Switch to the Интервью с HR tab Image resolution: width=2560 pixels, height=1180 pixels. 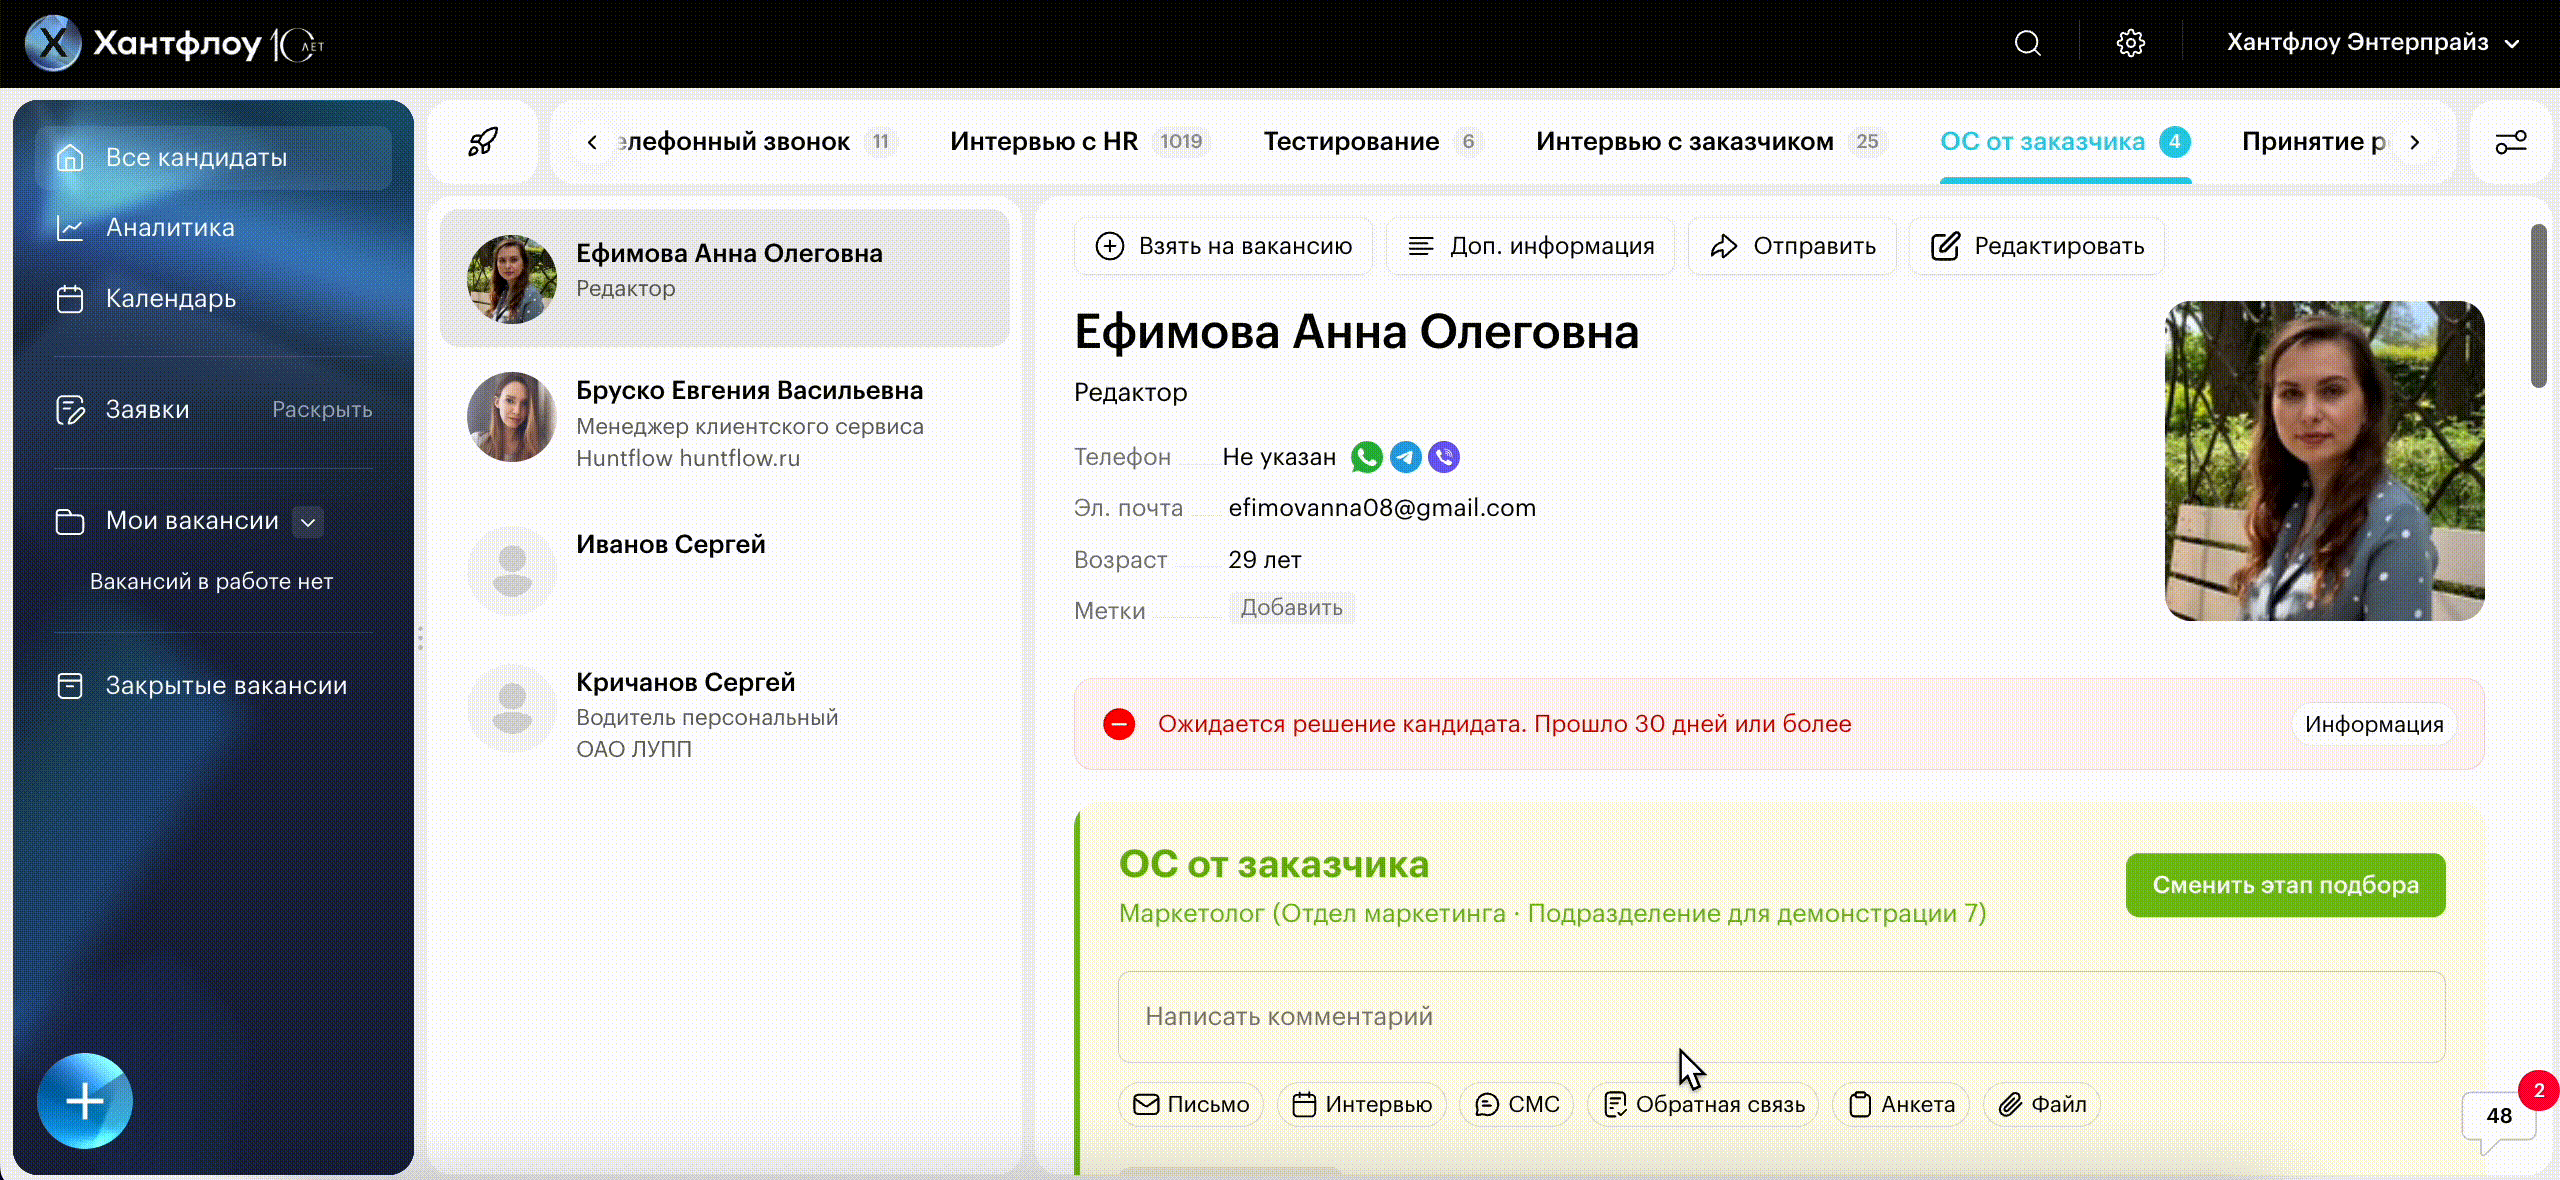[x=1044, y=142]
